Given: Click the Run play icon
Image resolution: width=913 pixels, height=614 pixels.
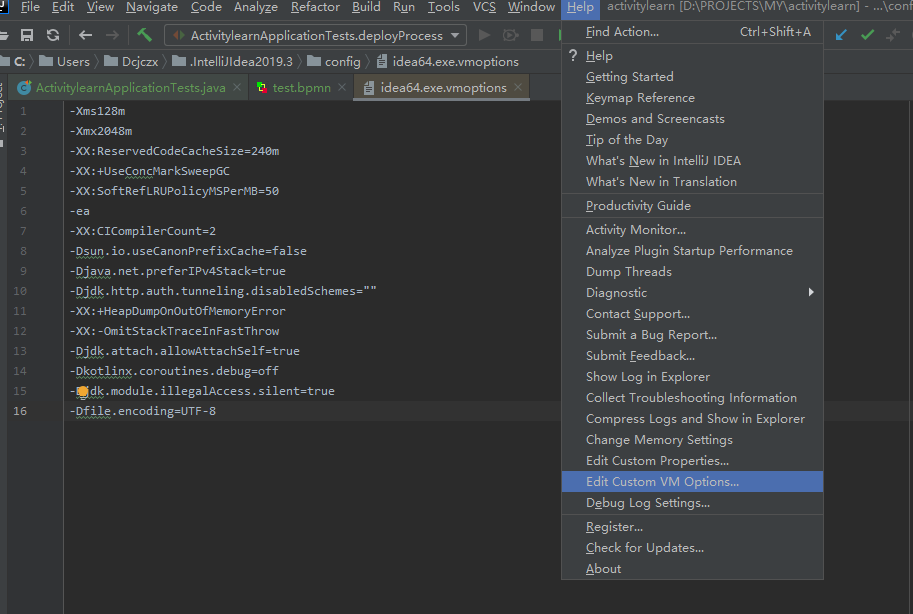Looking at the screenshot, I should point(484,36).
